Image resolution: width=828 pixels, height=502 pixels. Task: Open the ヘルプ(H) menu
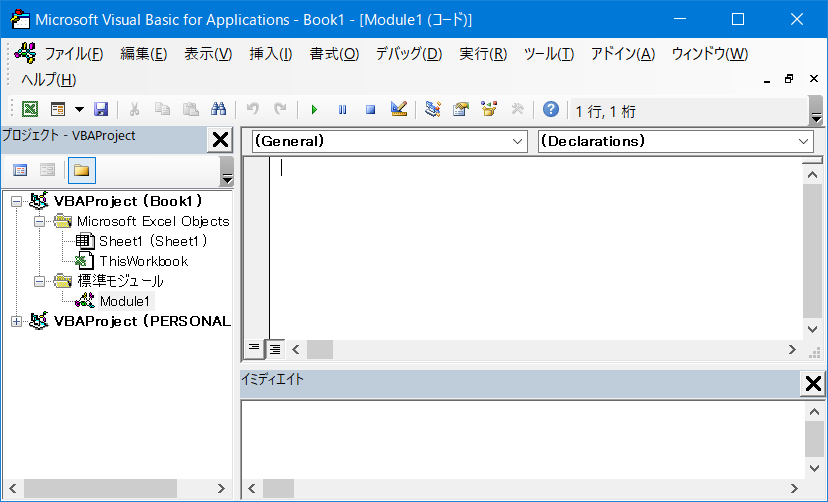pyautogui.click(x=49, y=80)
